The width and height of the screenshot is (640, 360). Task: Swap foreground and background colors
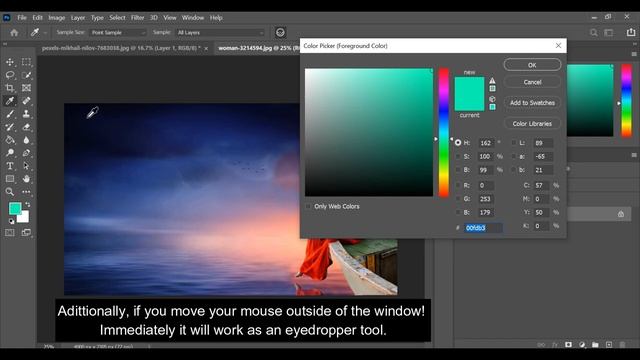(x=27, y=204)
